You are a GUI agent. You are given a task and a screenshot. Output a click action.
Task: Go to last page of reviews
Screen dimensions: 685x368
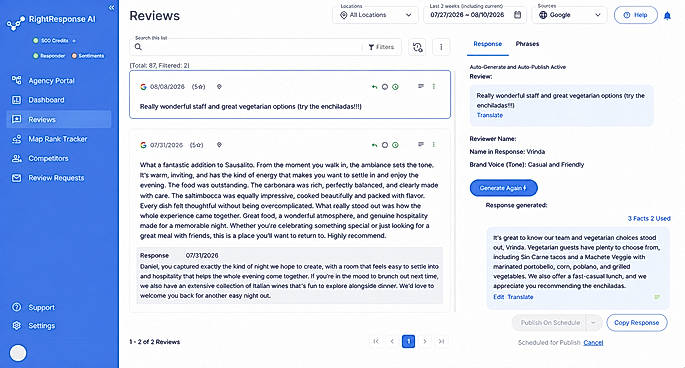[441, 341]
